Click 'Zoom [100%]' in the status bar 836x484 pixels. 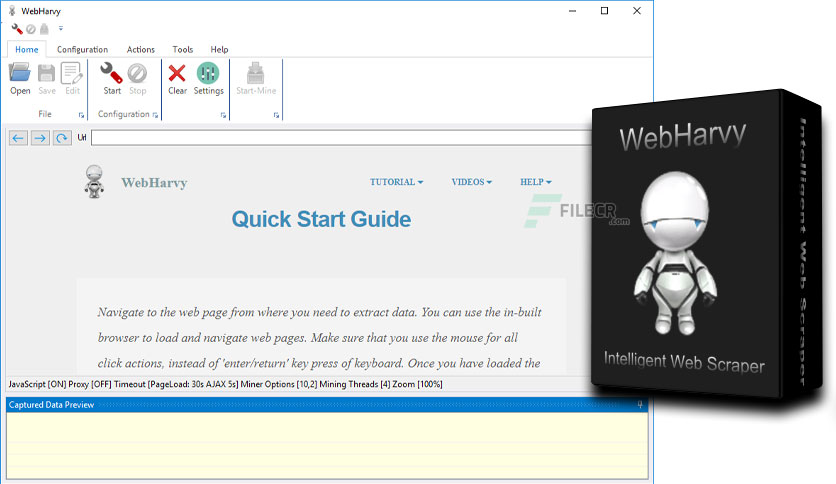[417, 384]
